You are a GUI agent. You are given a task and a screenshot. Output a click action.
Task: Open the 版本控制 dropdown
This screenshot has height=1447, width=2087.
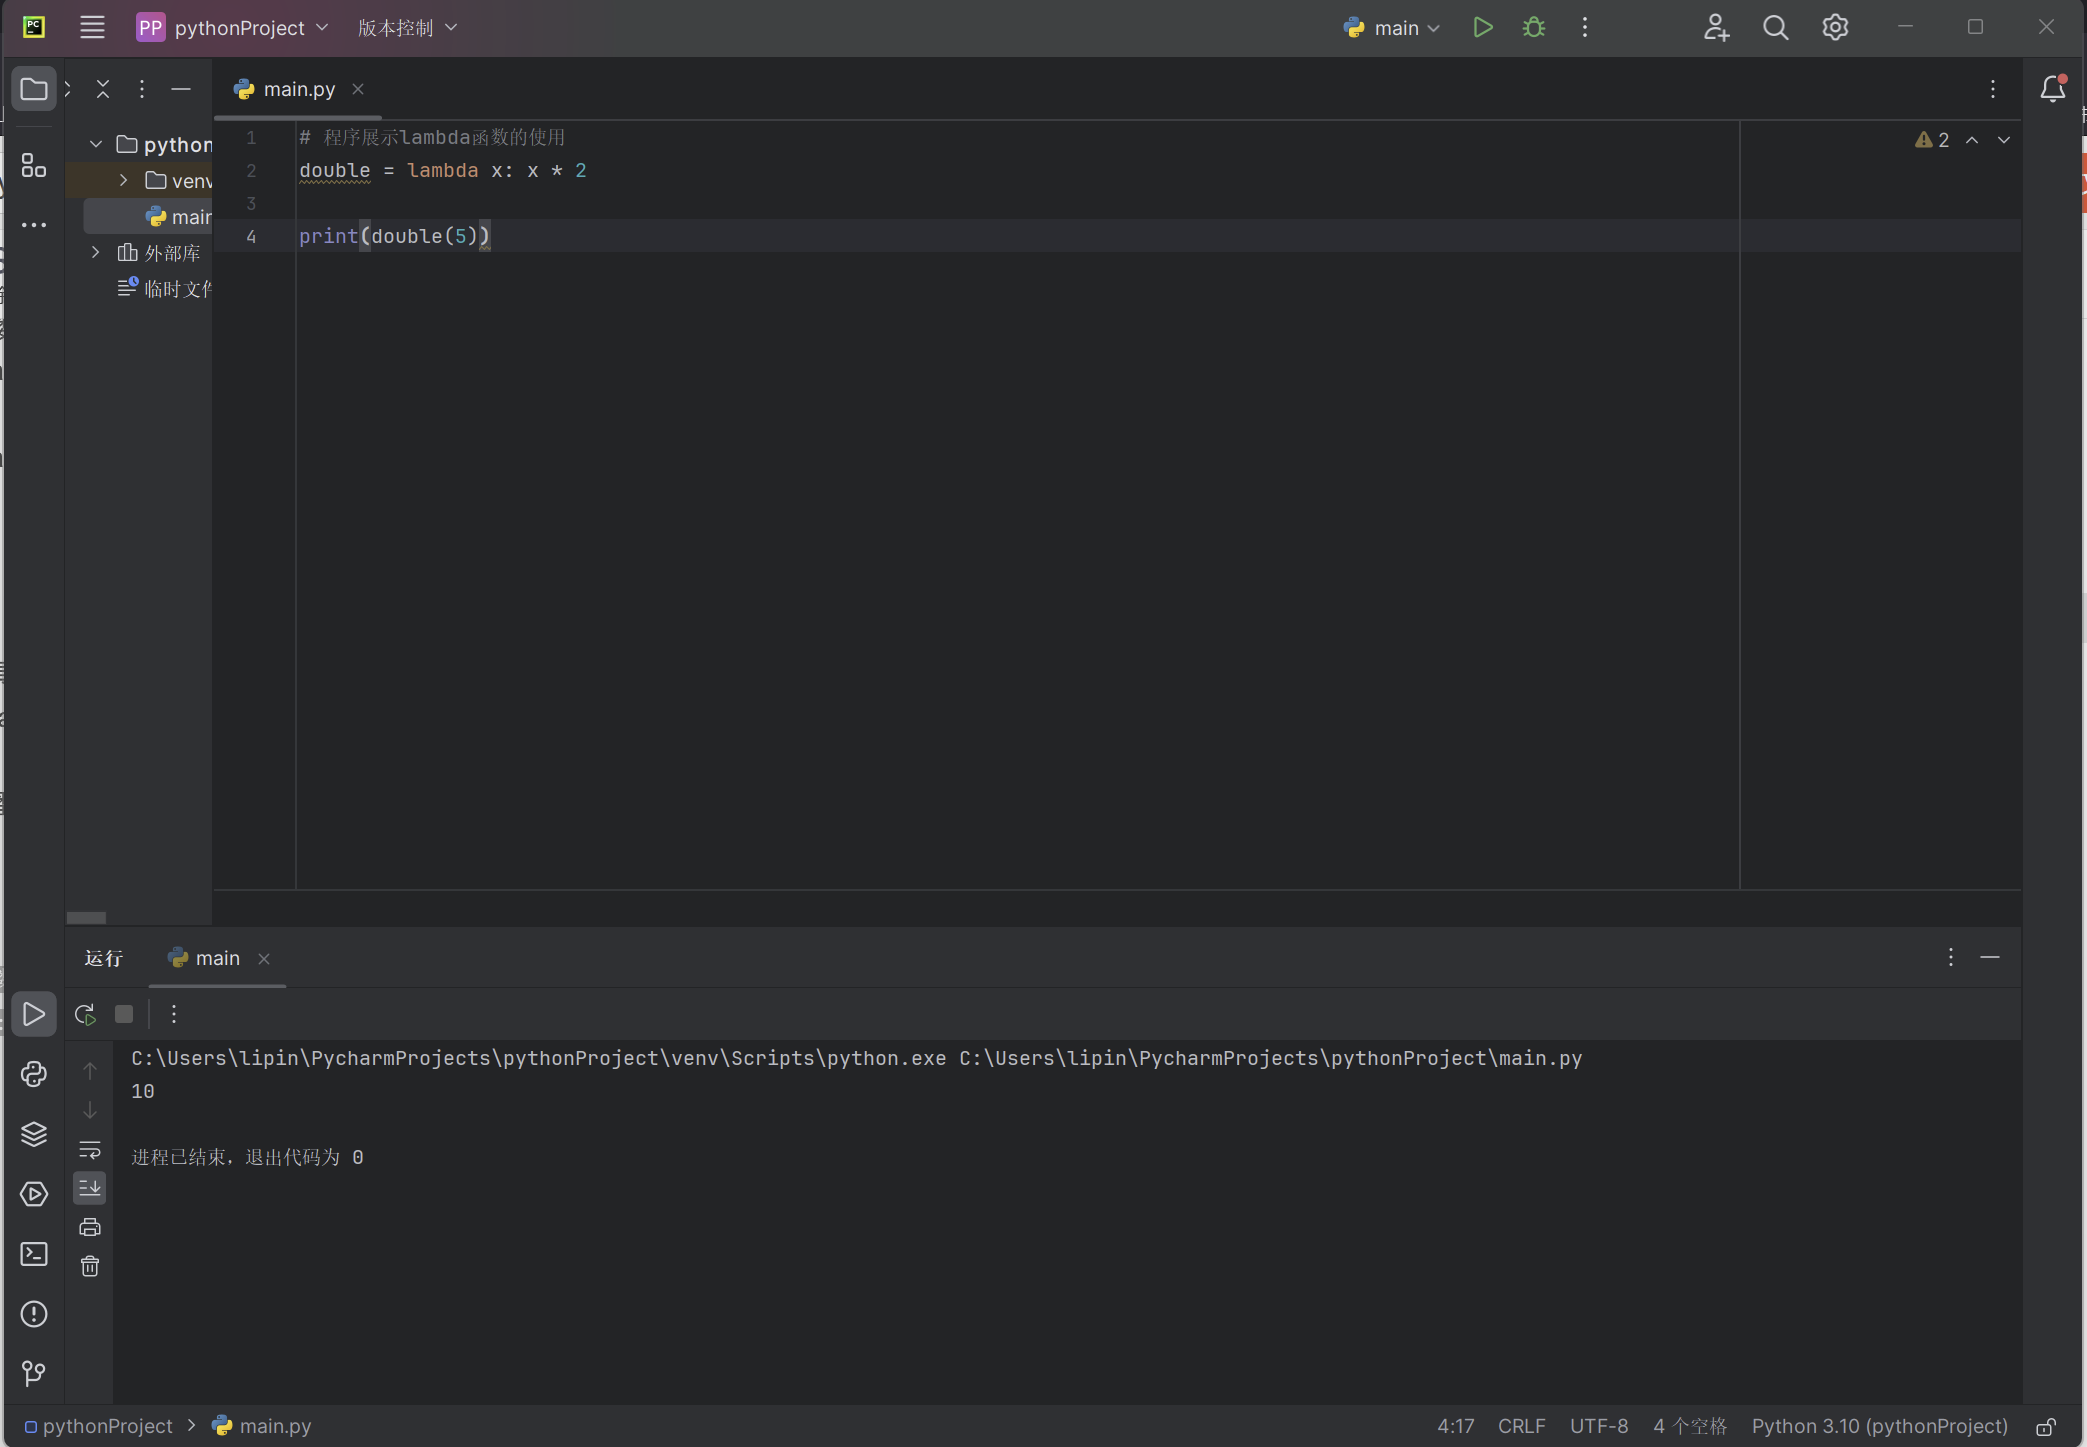(x=407, y=27)
